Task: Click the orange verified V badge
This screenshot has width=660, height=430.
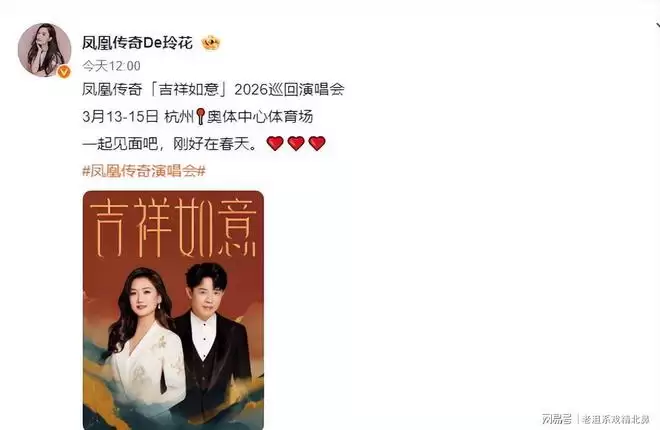Action: tap(64, 72)
